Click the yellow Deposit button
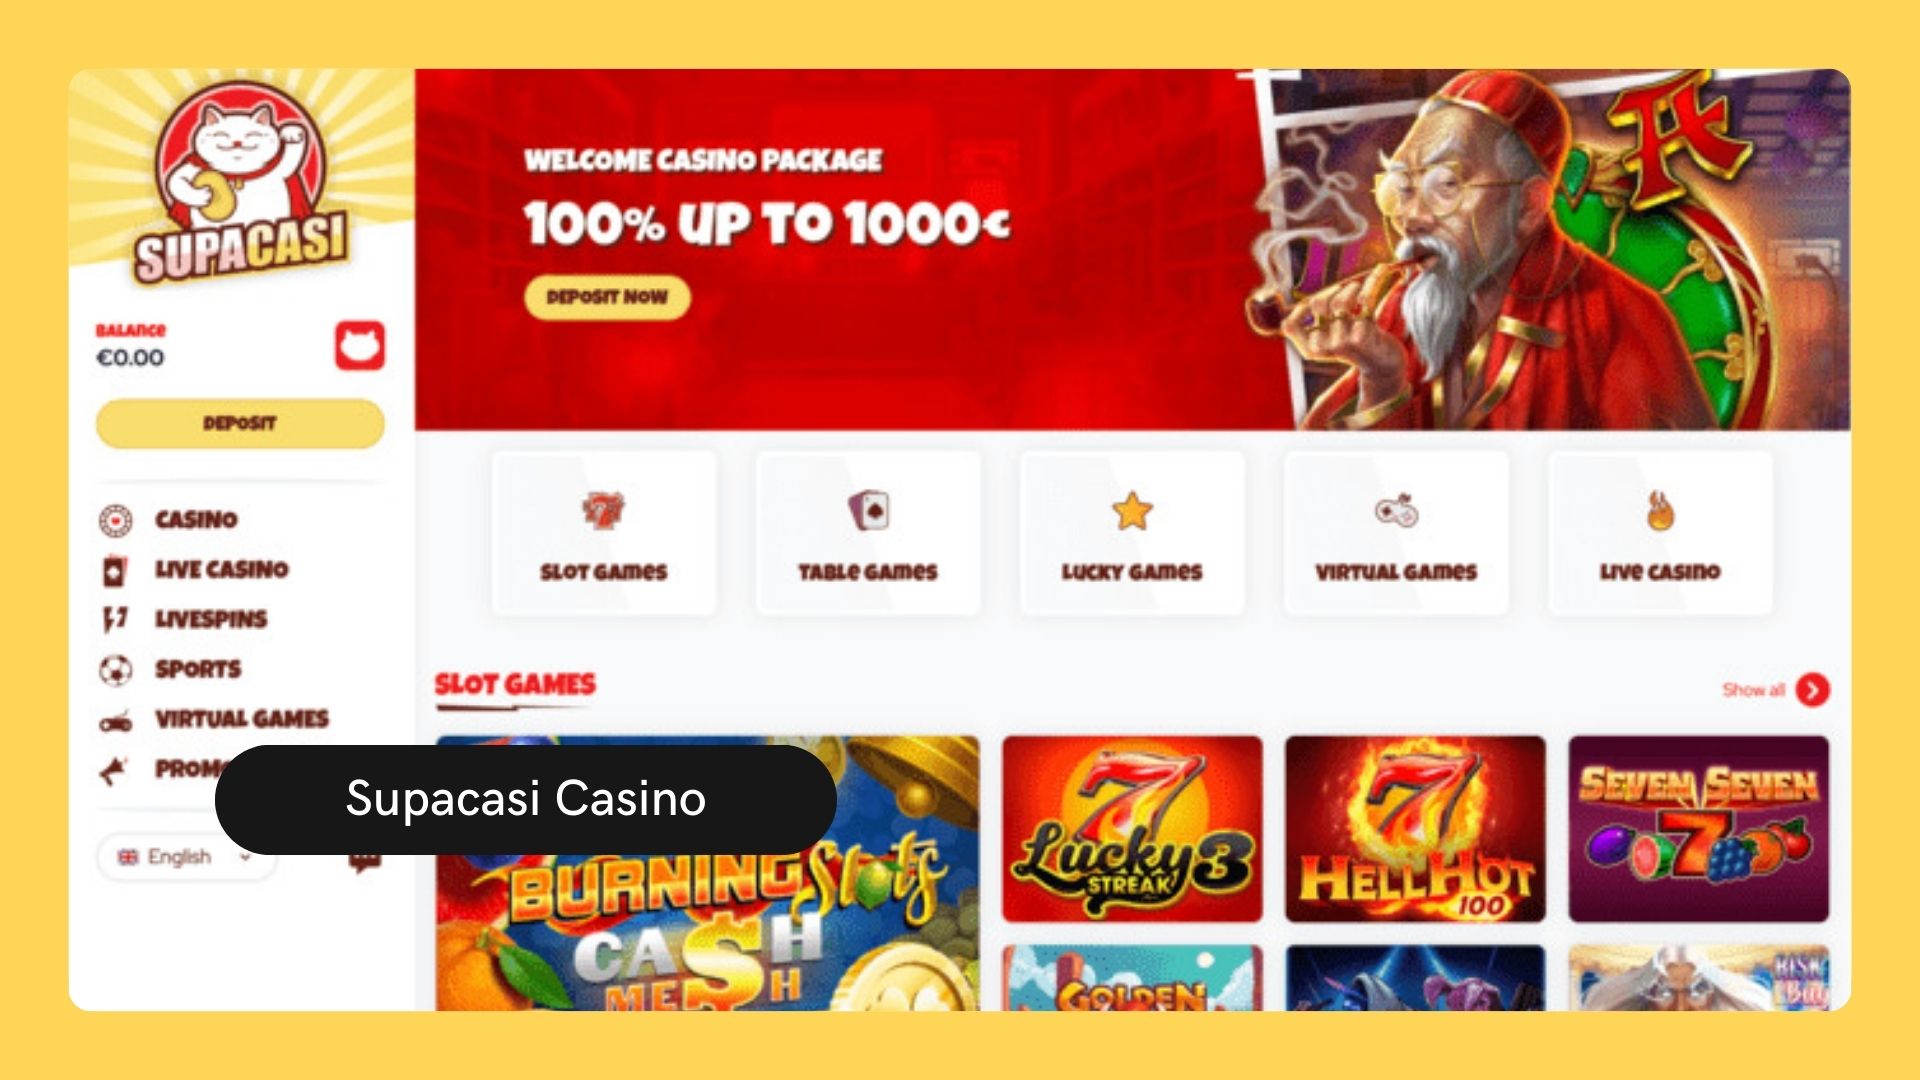This screenshot has width=1920, height=1080. (x=240, y=423)
